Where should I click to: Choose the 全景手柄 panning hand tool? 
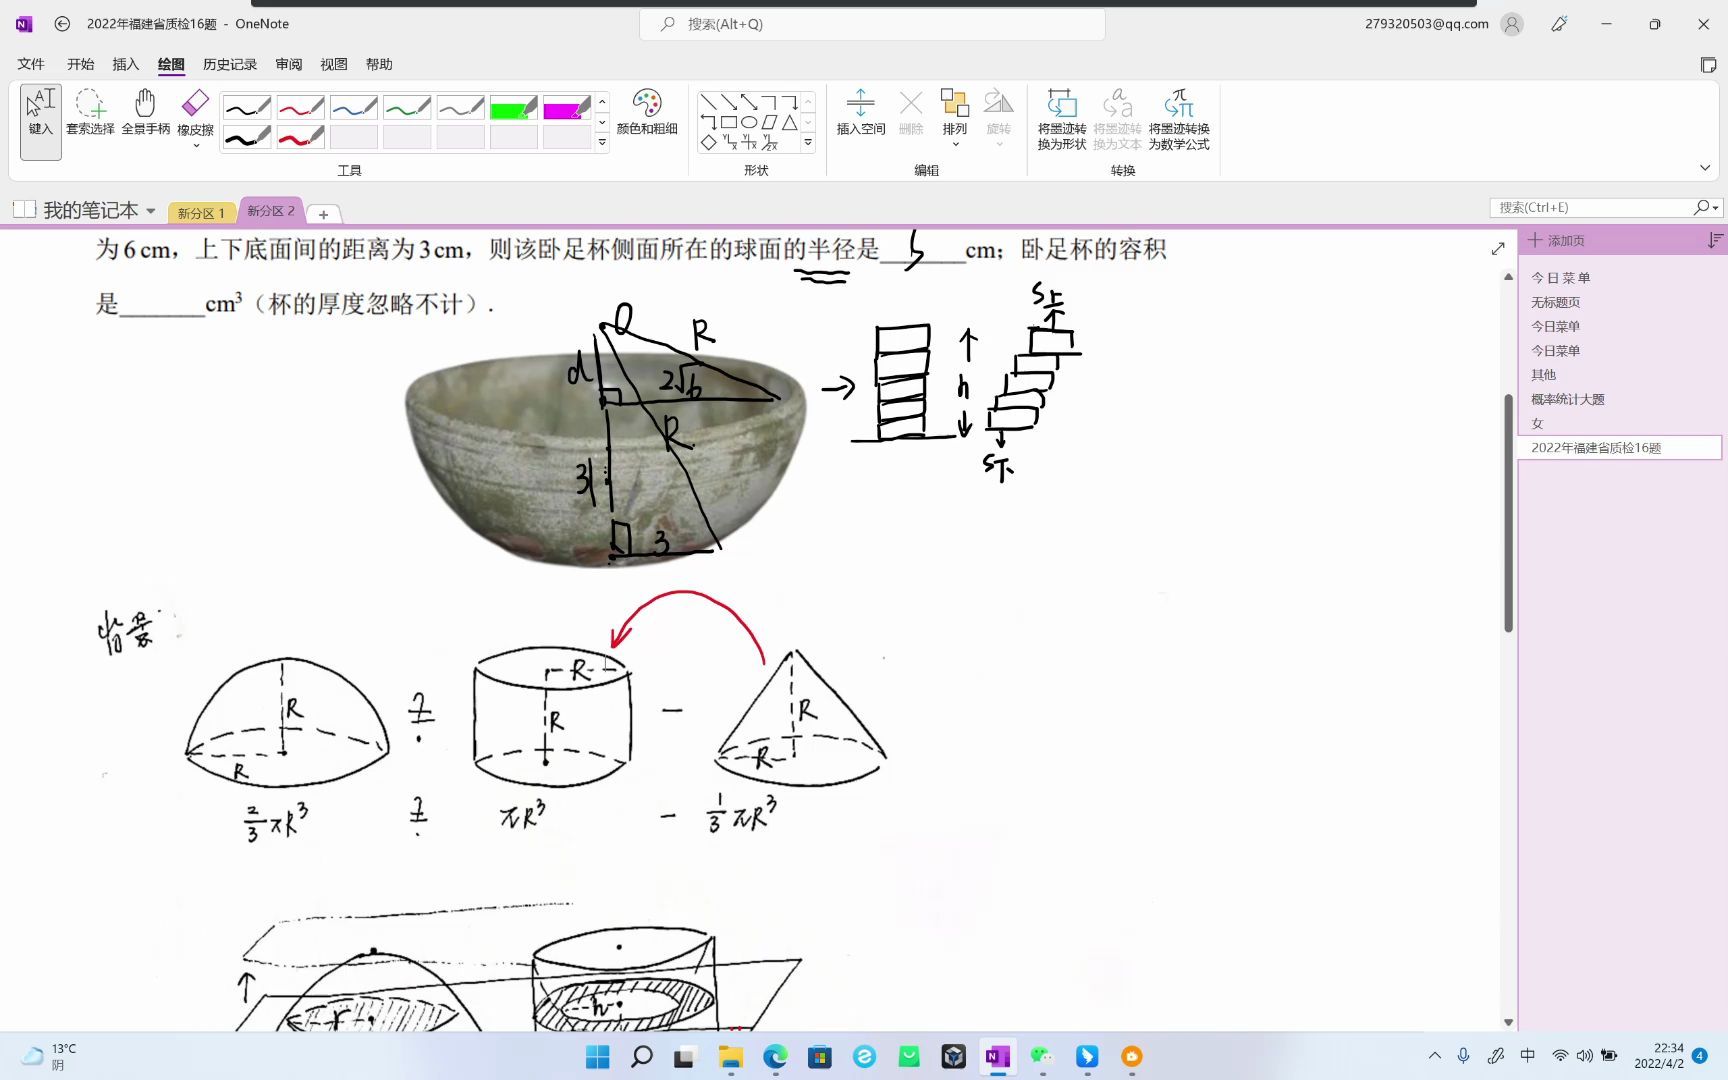point(146,113)
